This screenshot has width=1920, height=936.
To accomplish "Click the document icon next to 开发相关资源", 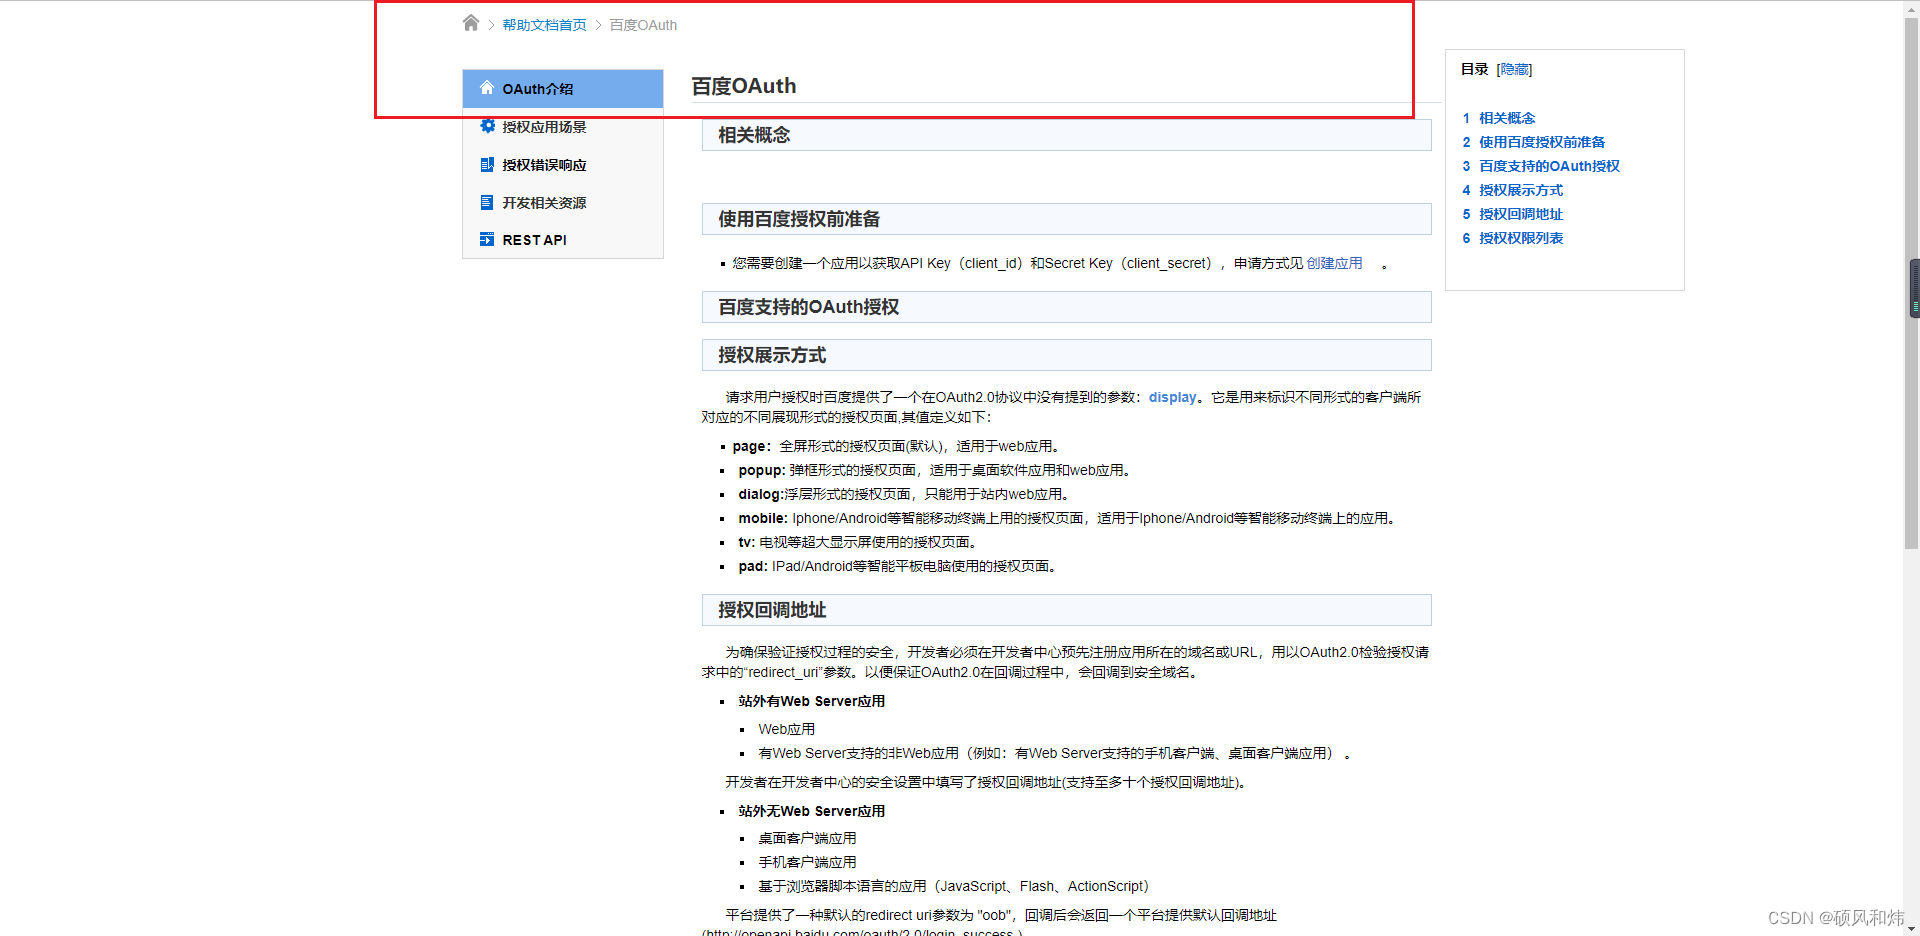I will [x=487, y=202].
